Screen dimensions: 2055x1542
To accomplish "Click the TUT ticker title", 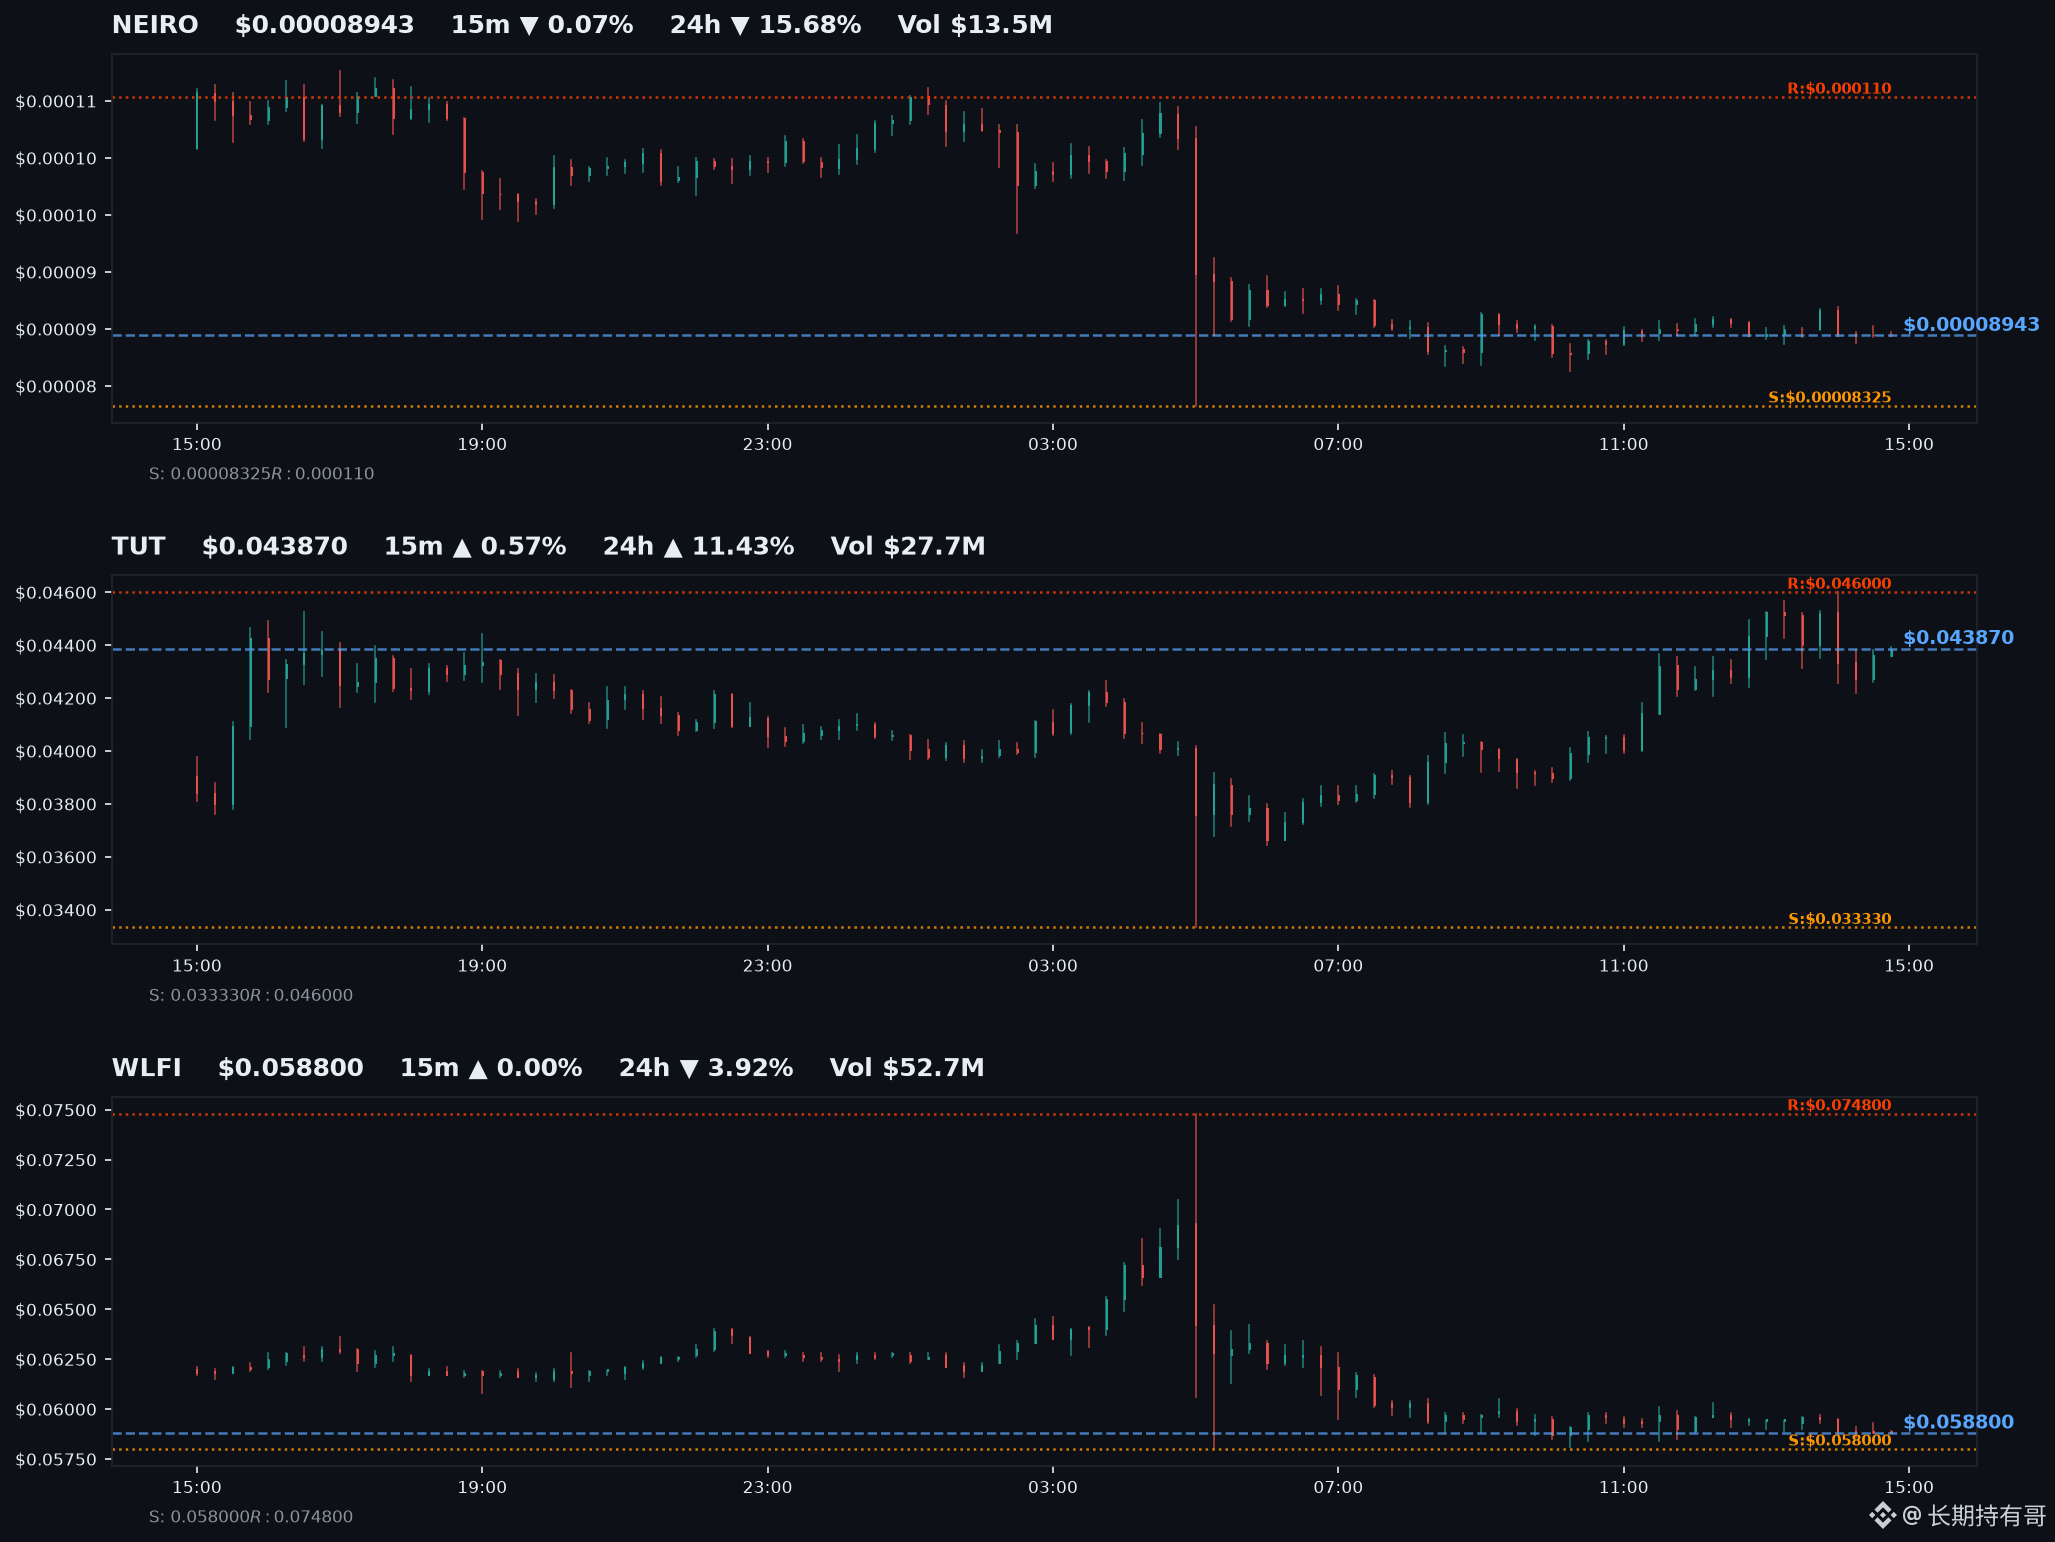I will coord(138,546).
